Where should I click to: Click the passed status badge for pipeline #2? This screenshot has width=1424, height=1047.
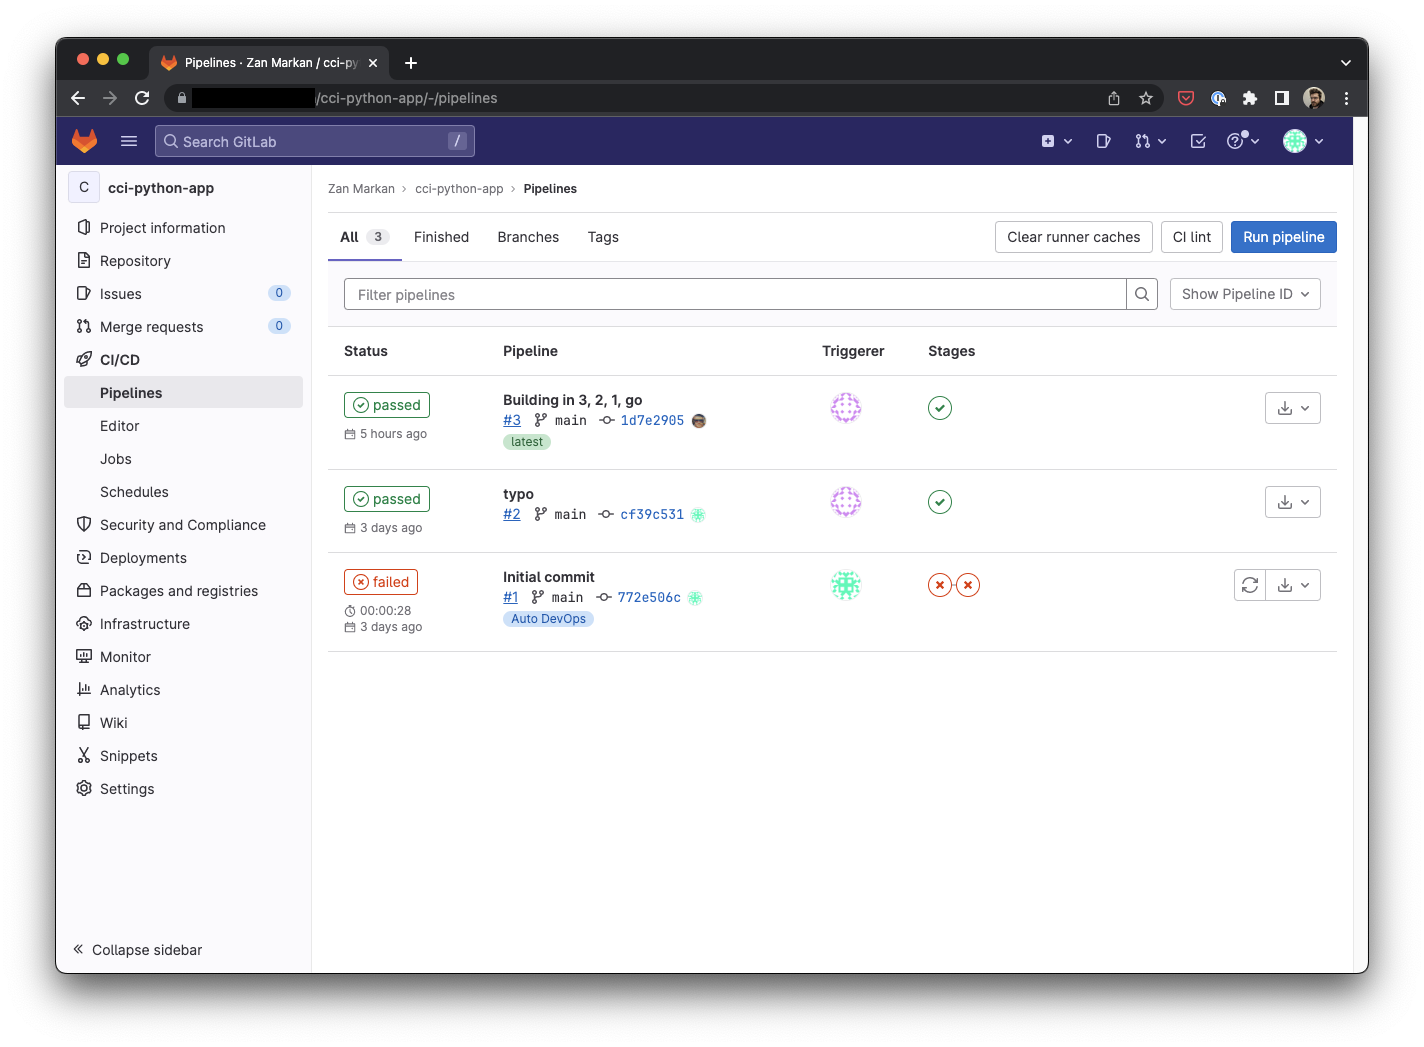pos(387,499)
